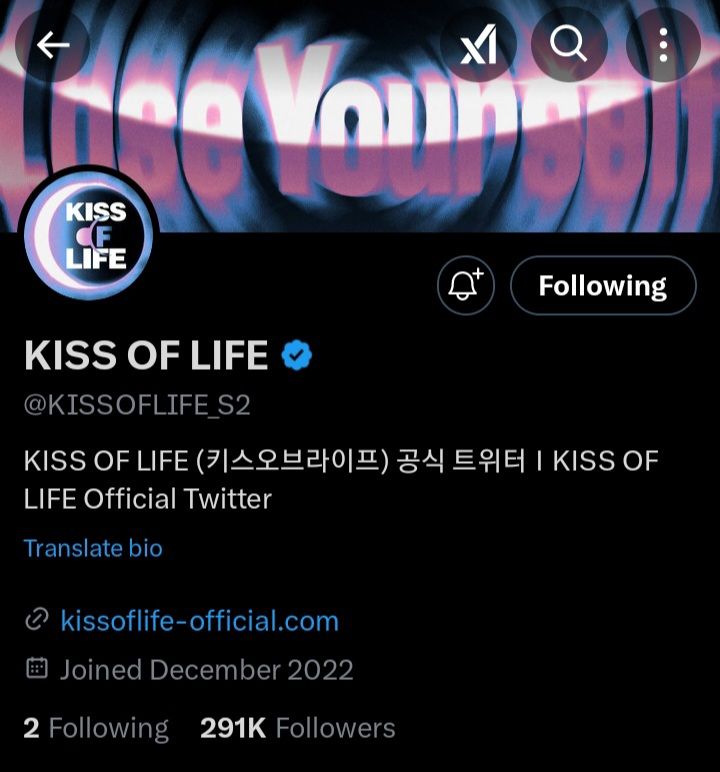The height and width of the screenshot is (772, 720).
Task: Open the profile header banner image
Action: coord(360,116)
